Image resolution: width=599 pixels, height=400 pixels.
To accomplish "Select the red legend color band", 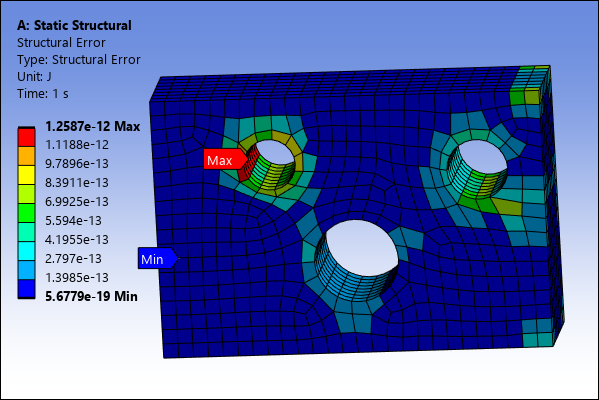I will (x=26, y=137).
